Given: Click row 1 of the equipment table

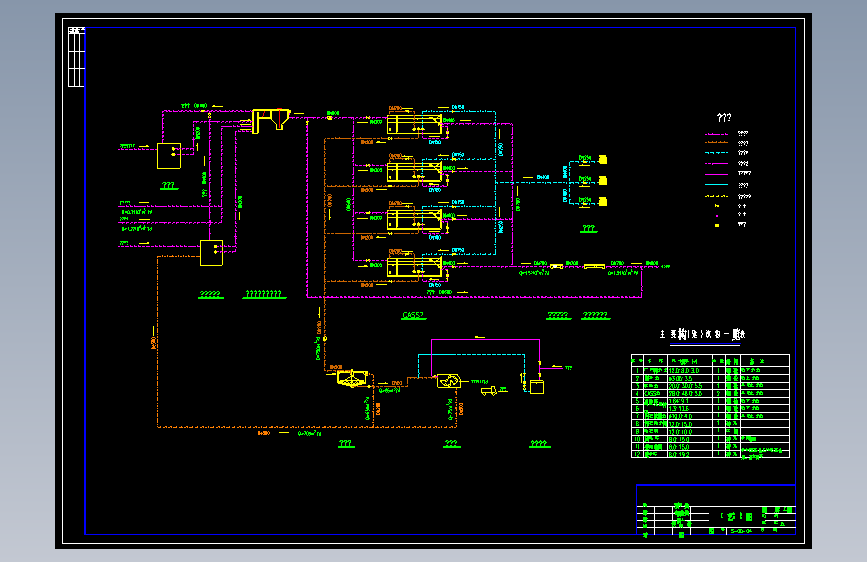Looking at the screenshot, I should tap(711, 370).
